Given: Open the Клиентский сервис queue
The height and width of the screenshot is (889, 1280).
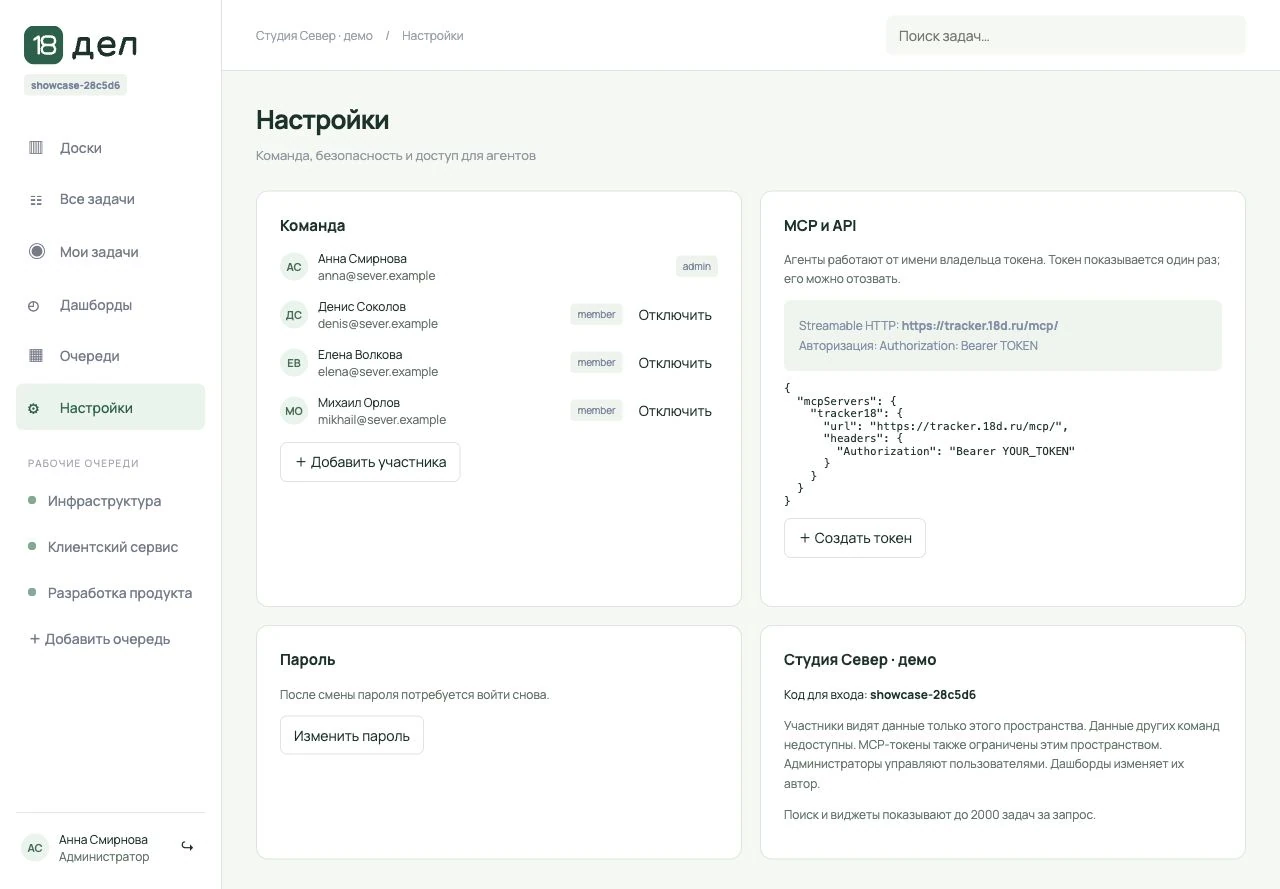Looking at the screenshot, I should 110,547.
